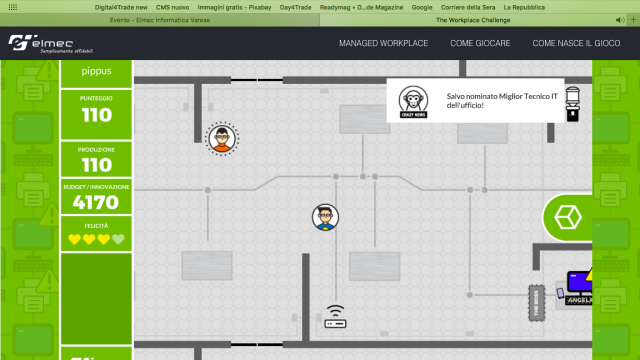Click the Wi-Fi router icon
Screen dimensions: 640x360
[335, 317]
